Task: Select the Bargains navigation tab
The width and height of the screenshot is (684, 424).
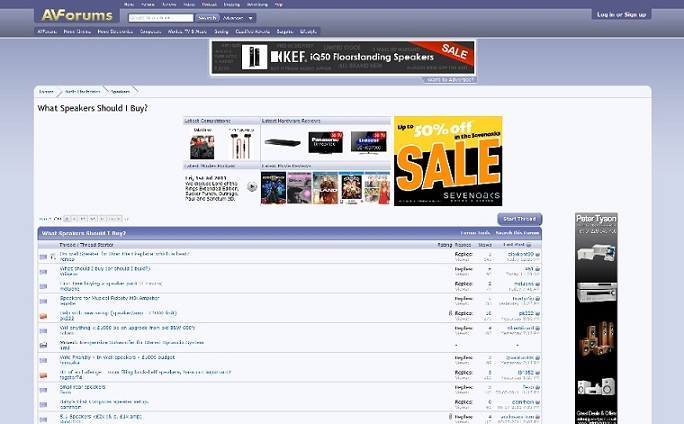Action: point(284,31)
